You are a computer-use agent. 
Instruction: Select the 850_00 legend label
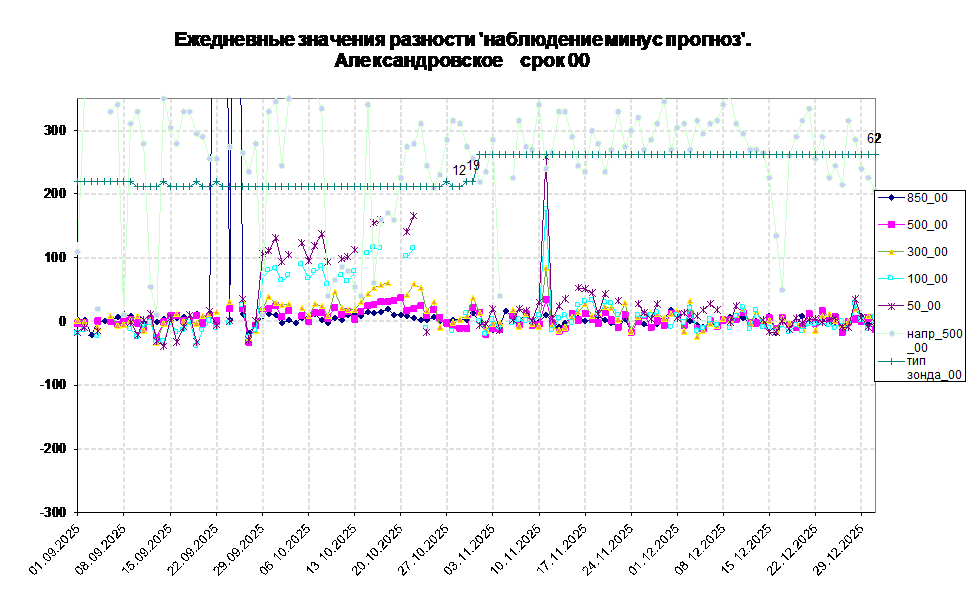(927, 198)
